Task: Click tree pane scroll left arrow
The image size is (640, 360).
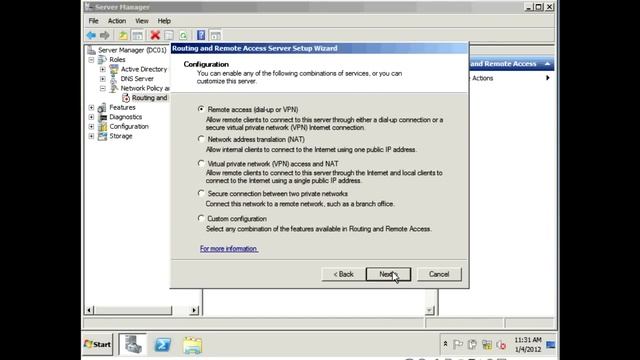Action: click(x=89, y=310)
